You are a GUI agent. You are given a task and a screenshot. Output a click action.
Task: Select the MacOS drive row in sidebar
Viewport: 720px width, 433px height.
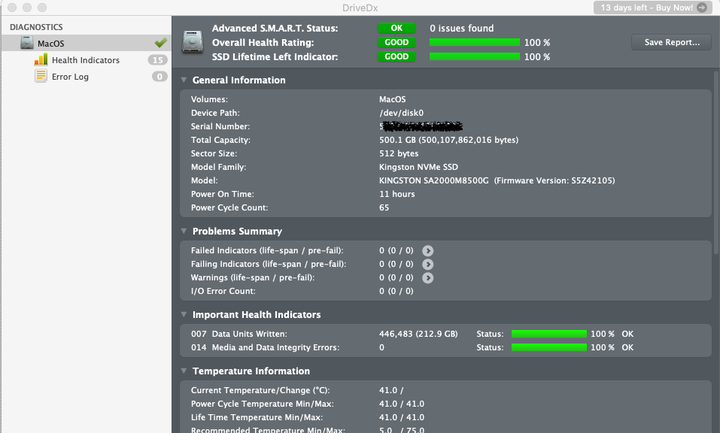(x=86, y=43)
